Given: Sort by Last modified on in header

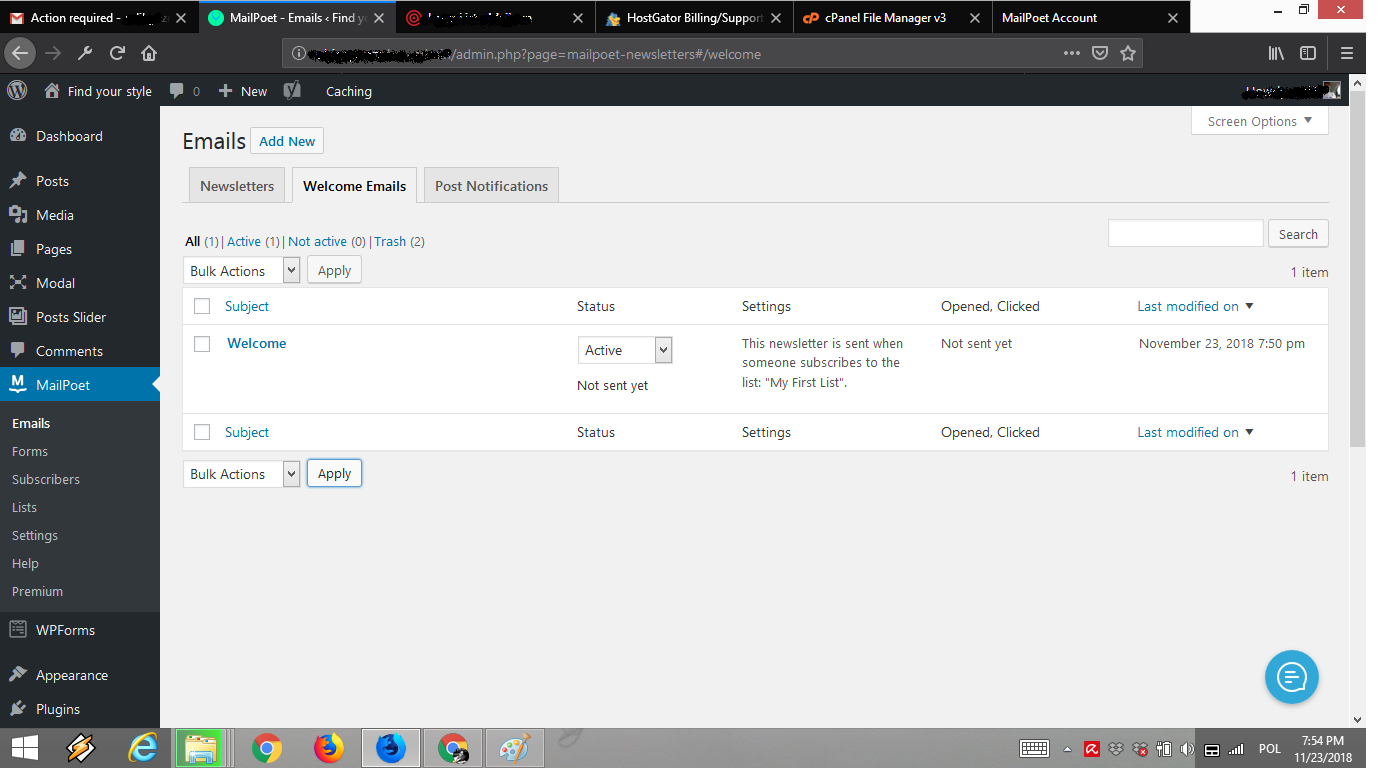Looking at the screenshot, I should [x=1195, y=306].
